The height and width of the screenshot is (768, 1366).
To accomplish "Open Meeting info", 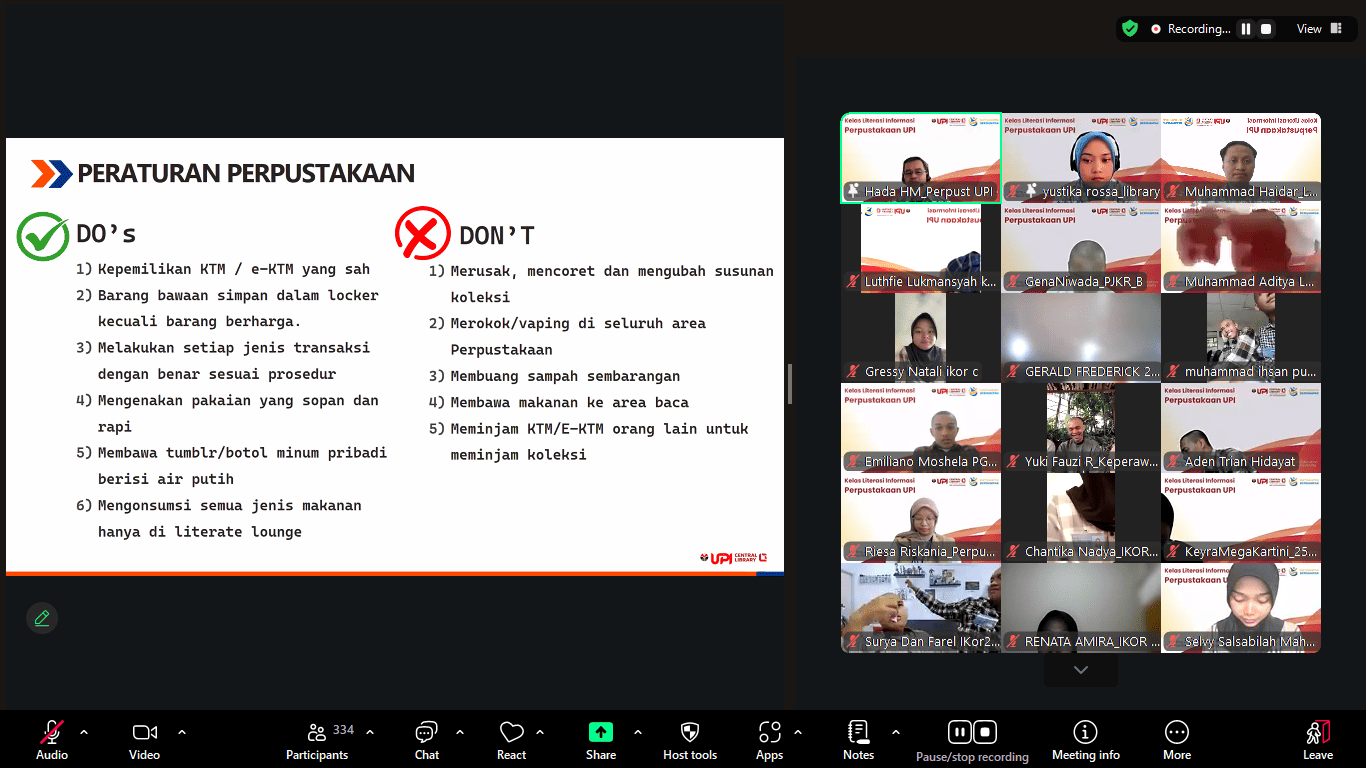I will click(1085, 740).
